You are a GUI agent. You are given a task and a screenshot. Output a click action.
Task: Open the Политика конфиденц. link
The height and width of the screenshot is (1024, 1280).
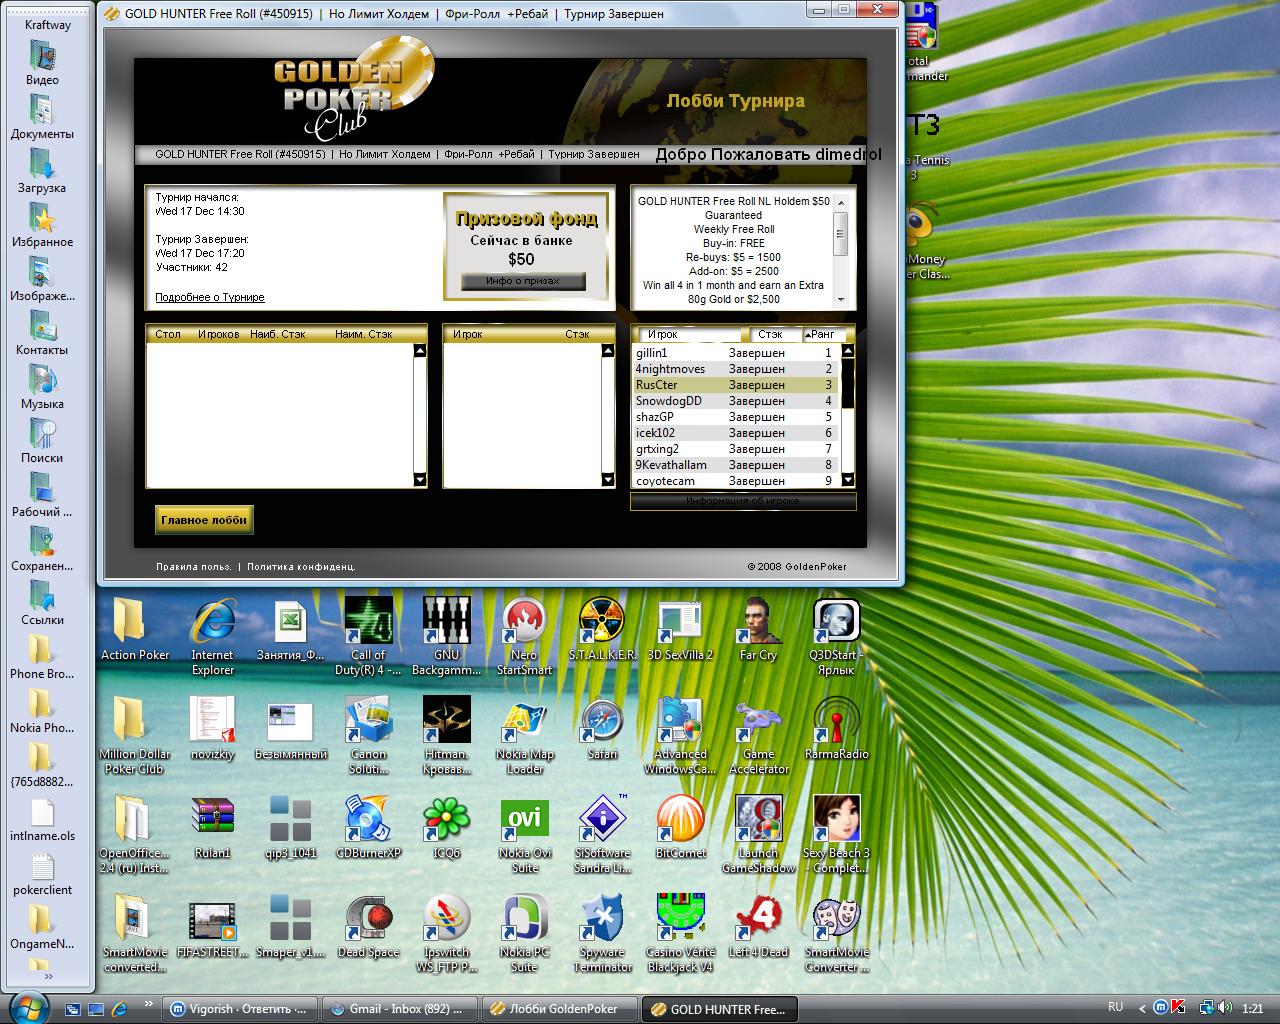[x=301, y=567]
